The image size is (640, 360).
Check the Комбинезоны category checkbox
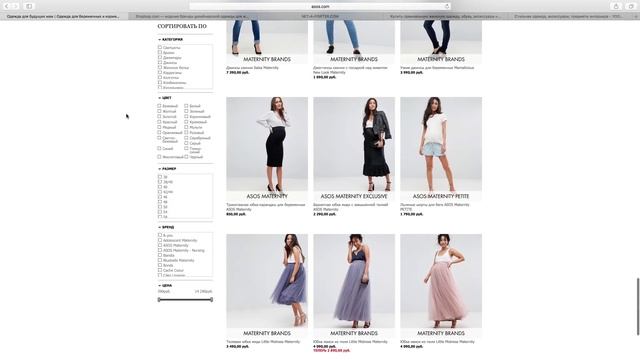pos(160,82)
